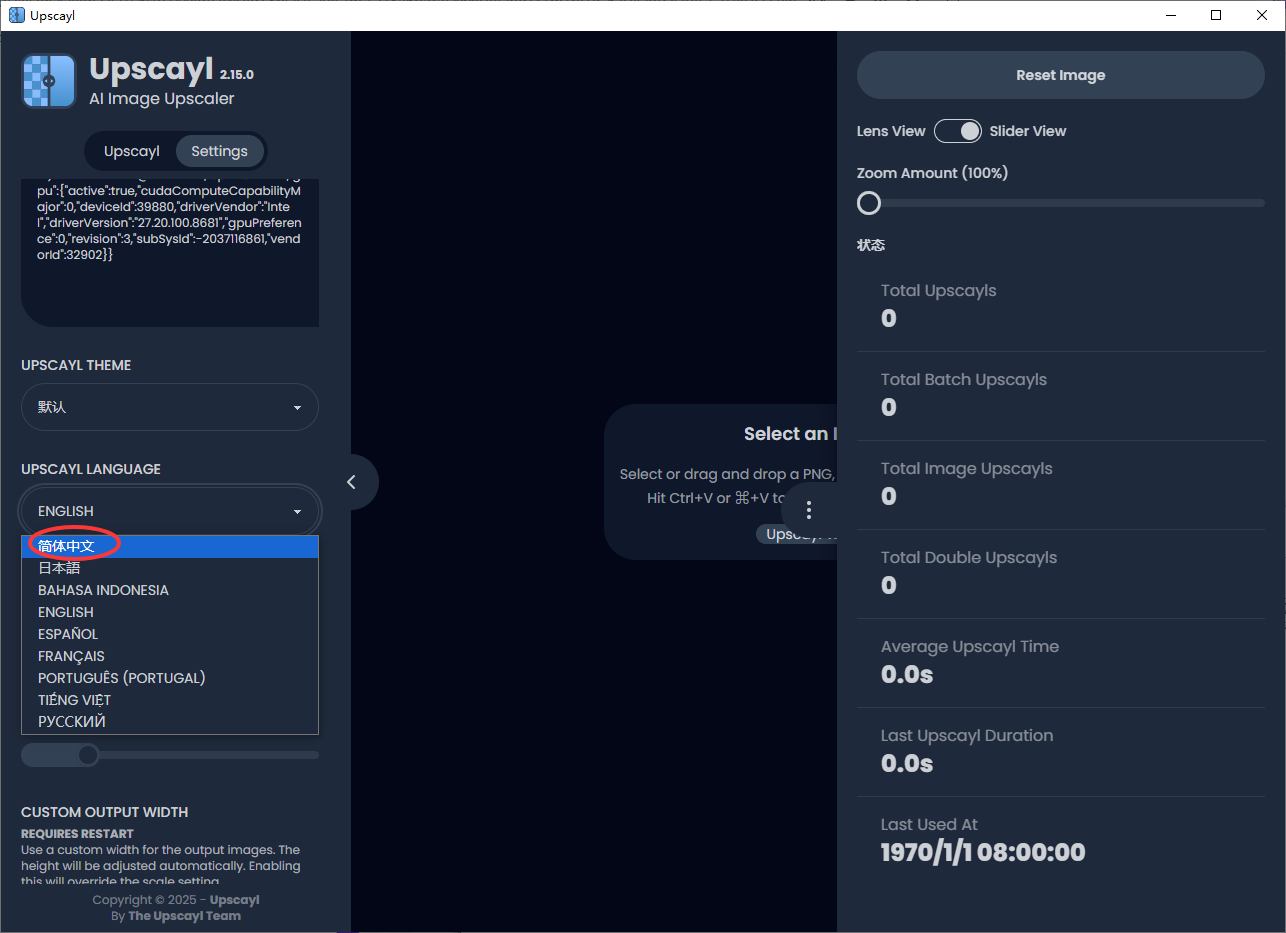
Task: Choose BAHASA INDONESIA language option
Action: 170,590
